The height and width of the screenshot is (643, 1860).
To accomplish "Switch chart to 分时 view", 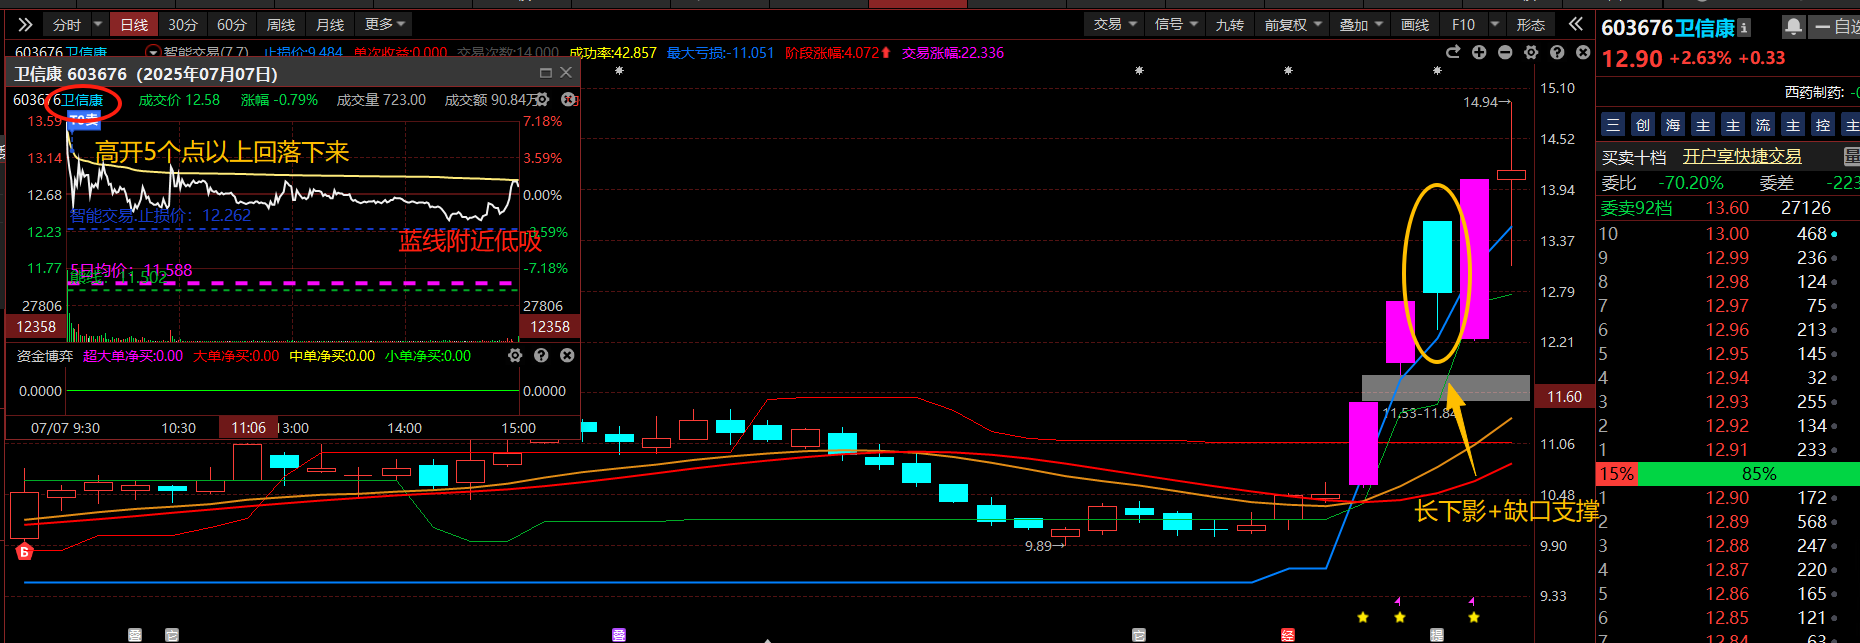I will (x=67, y=24).
